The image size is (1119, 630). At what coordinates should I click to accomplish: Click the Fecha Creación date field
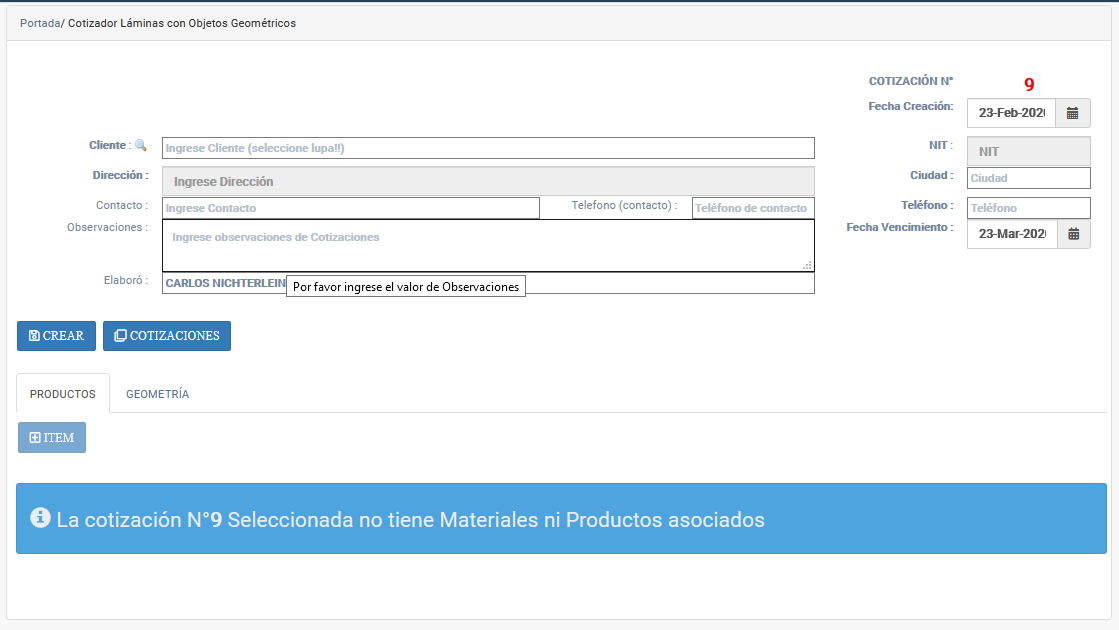click(1011, 113)
